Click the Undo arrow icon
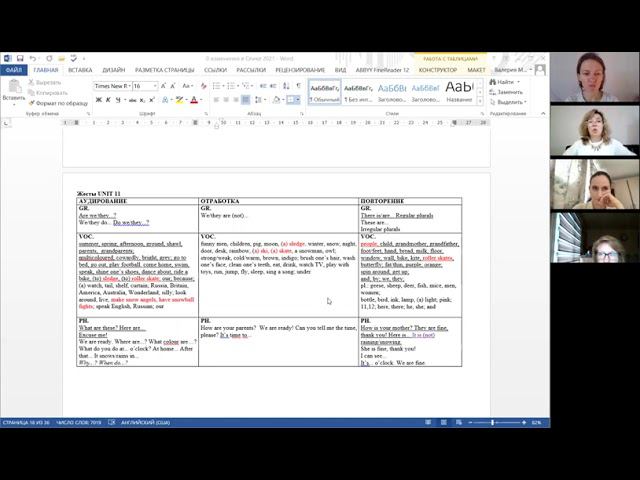 [32, 58]
